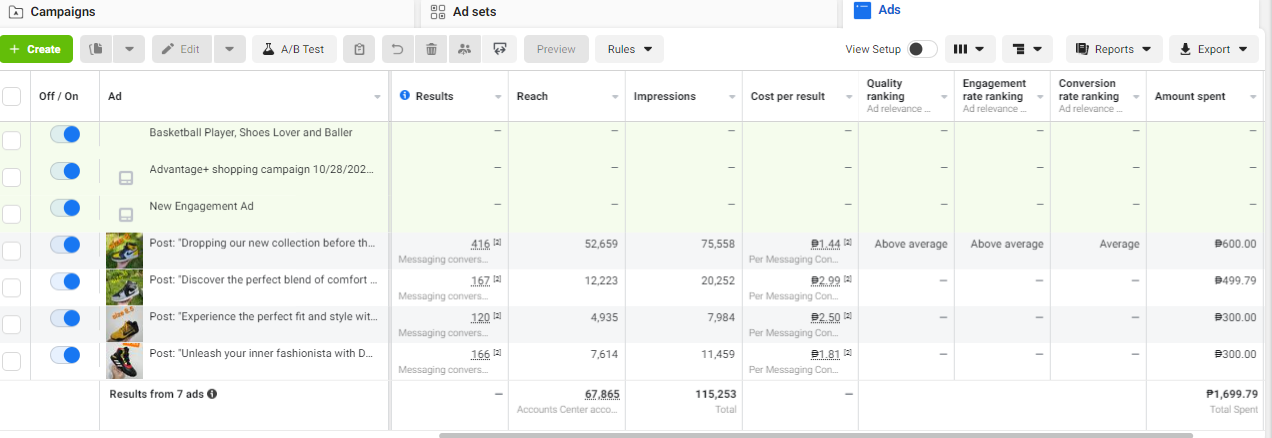Screen dimensions: 1272x438
Task: Click the Duplicate (copy) toolbar icon
Action: coord(98,49)
